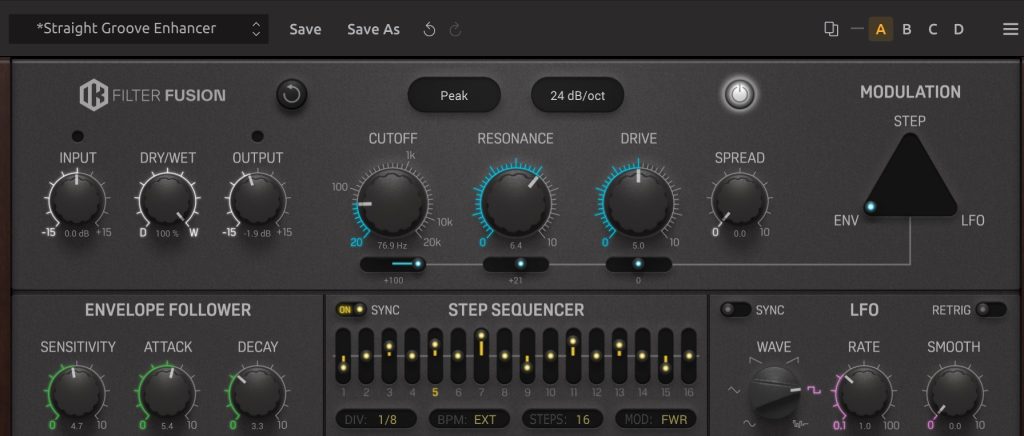
Task: Click the Save As button
Action: click(x=373, y=29)
